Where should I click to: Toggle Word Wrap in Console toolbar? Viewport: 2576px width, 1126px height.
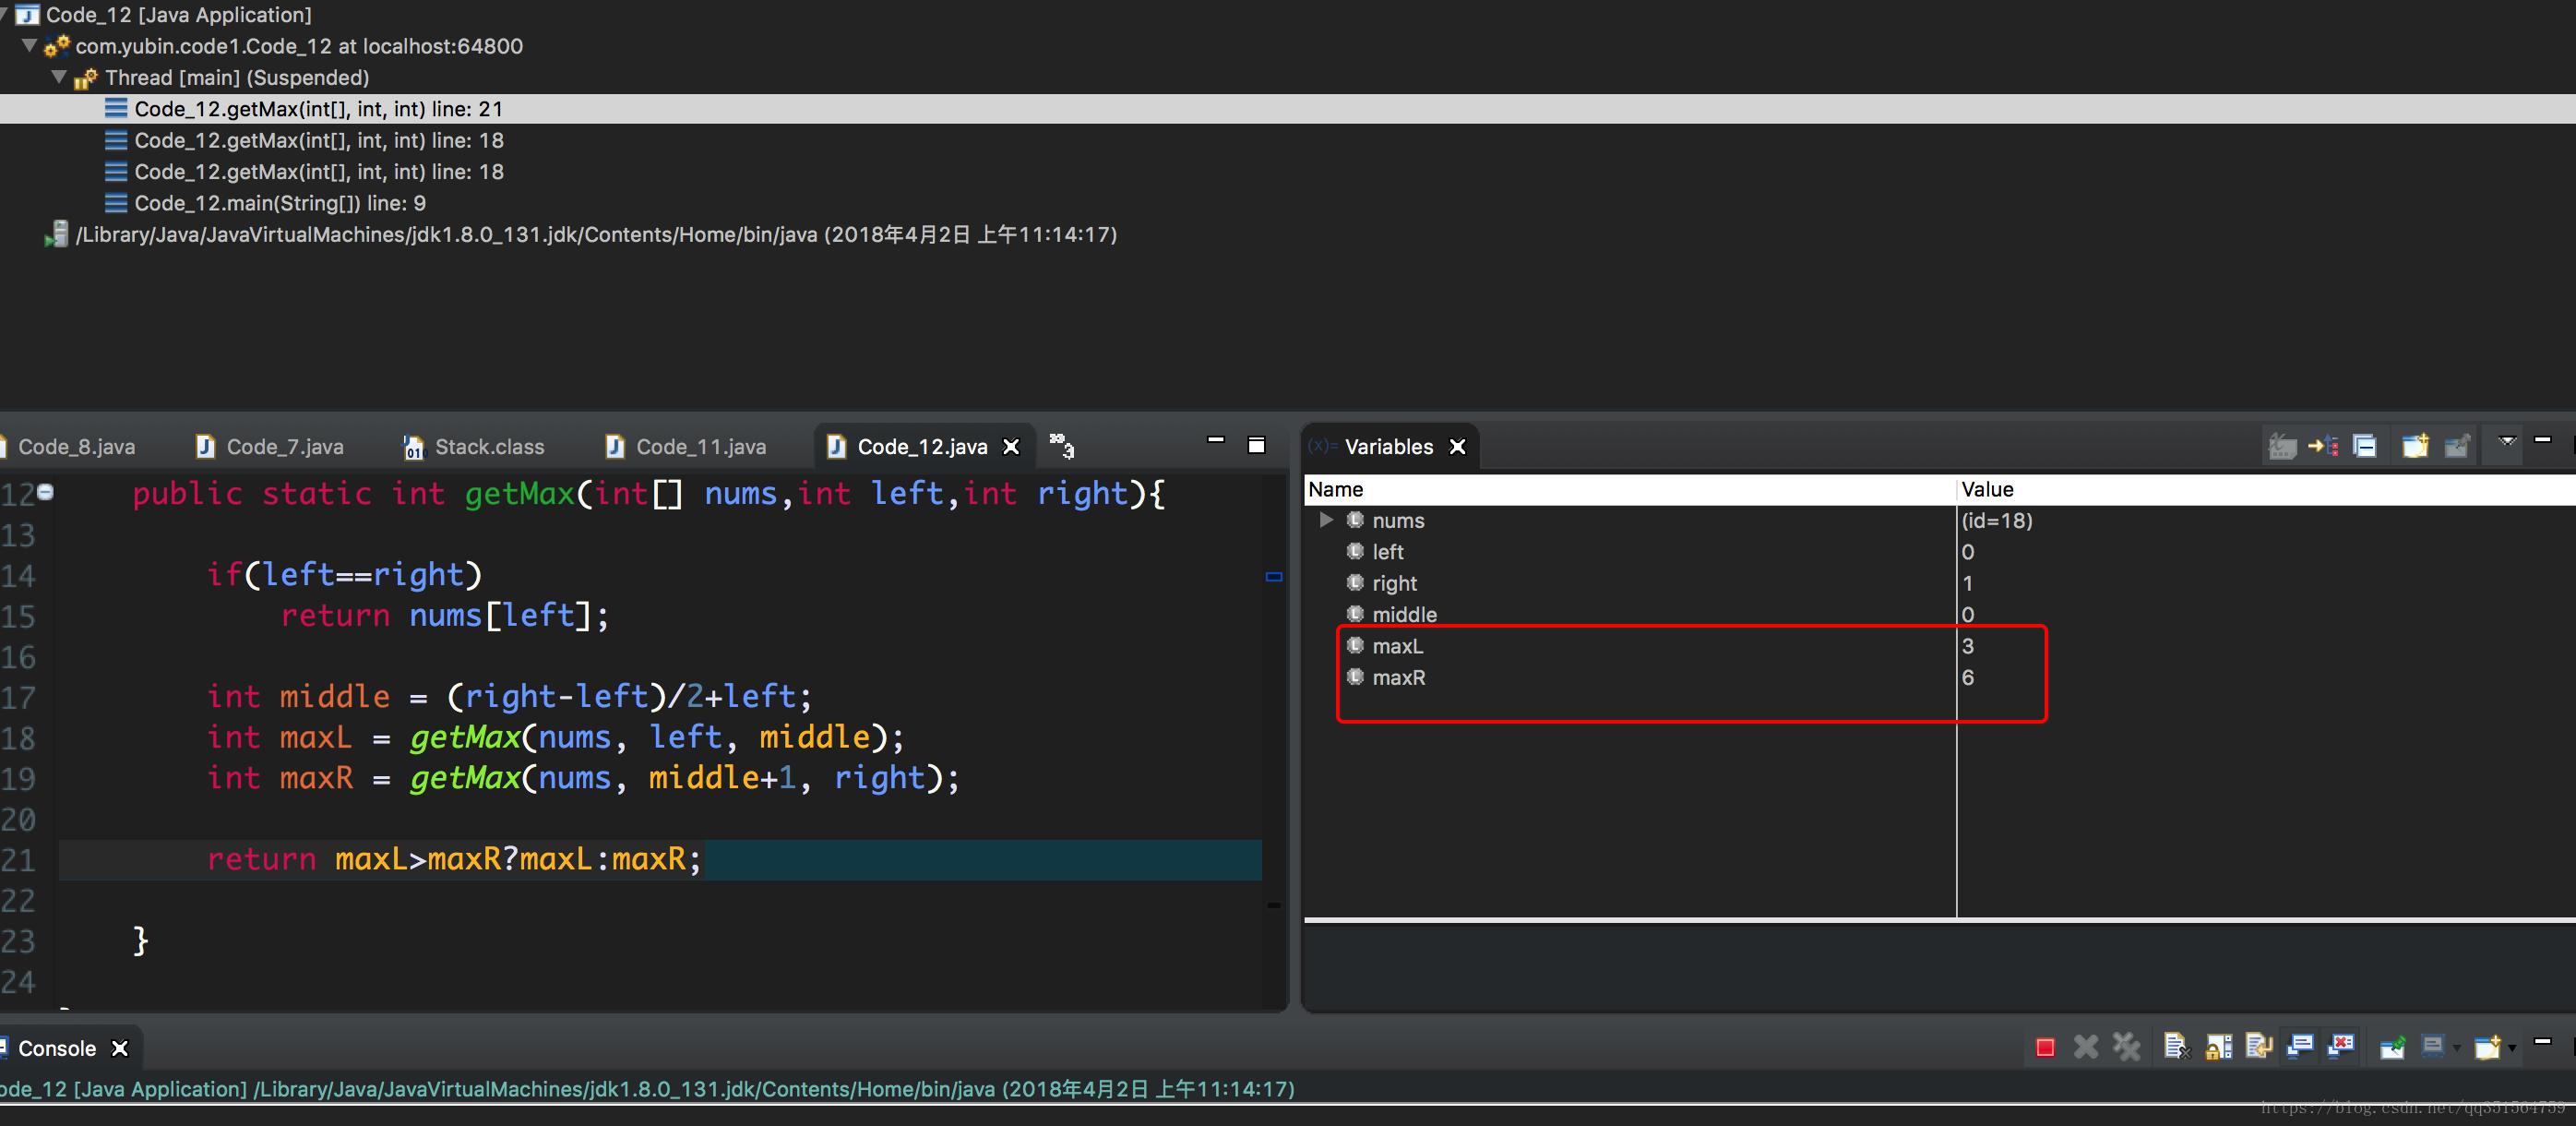click(2258, 1047)
